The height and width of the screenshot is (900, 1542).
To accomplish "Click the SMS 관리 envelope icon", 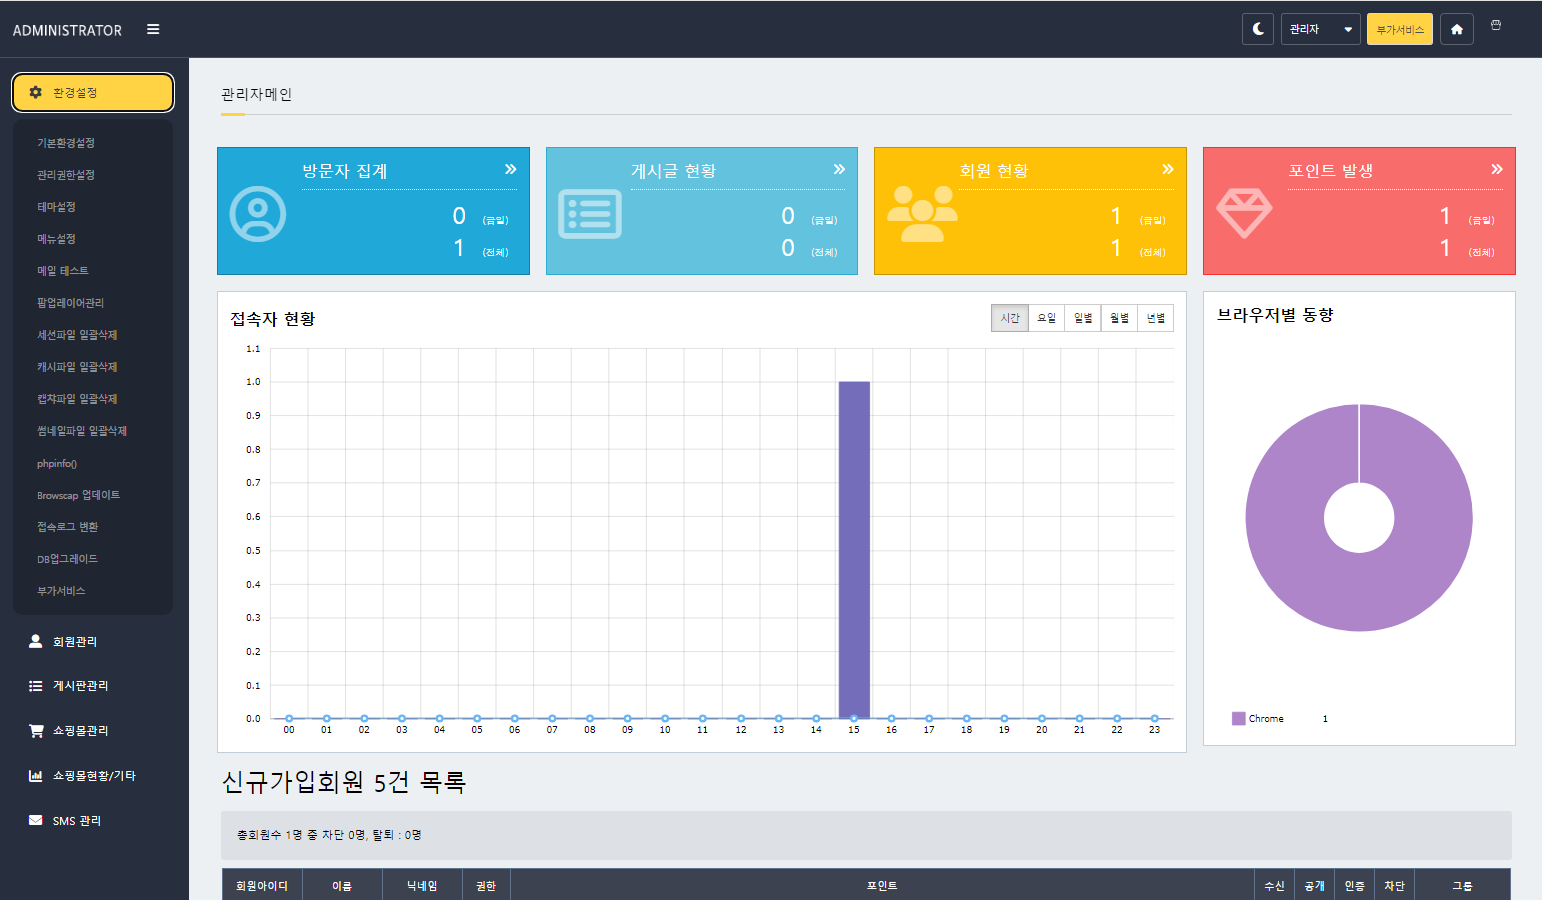I will pyautogui.click(x=36, y=821).
